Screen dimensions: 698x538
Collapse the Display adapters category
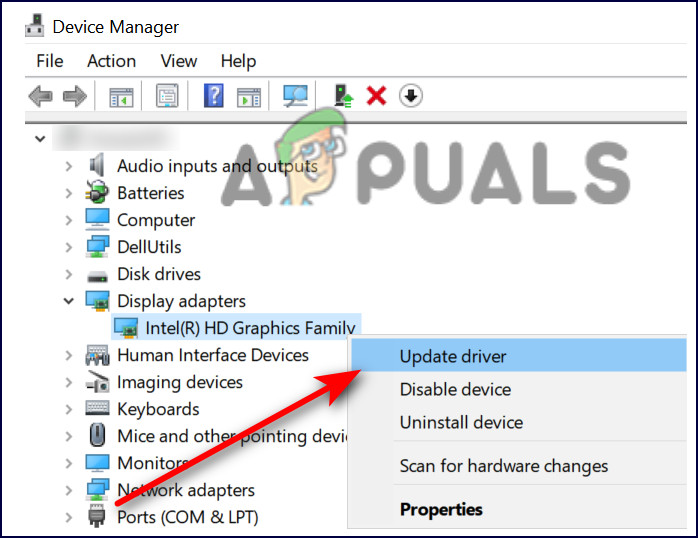[x=69, y=301]
